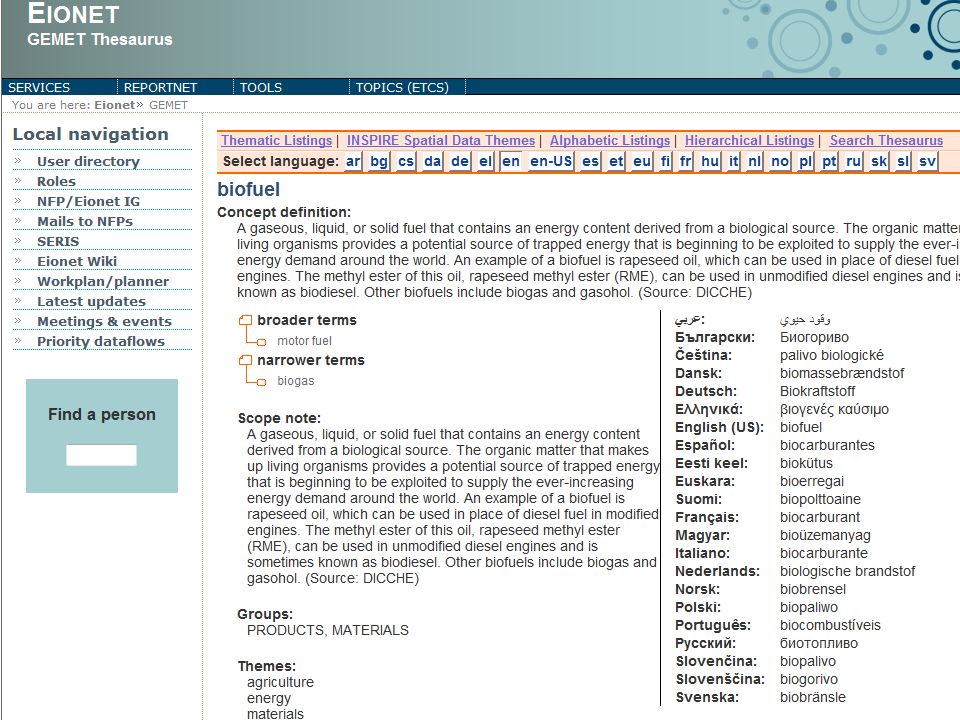Select language ar
This screenshot has width=960, height=720.
click(x=353, y=162)
